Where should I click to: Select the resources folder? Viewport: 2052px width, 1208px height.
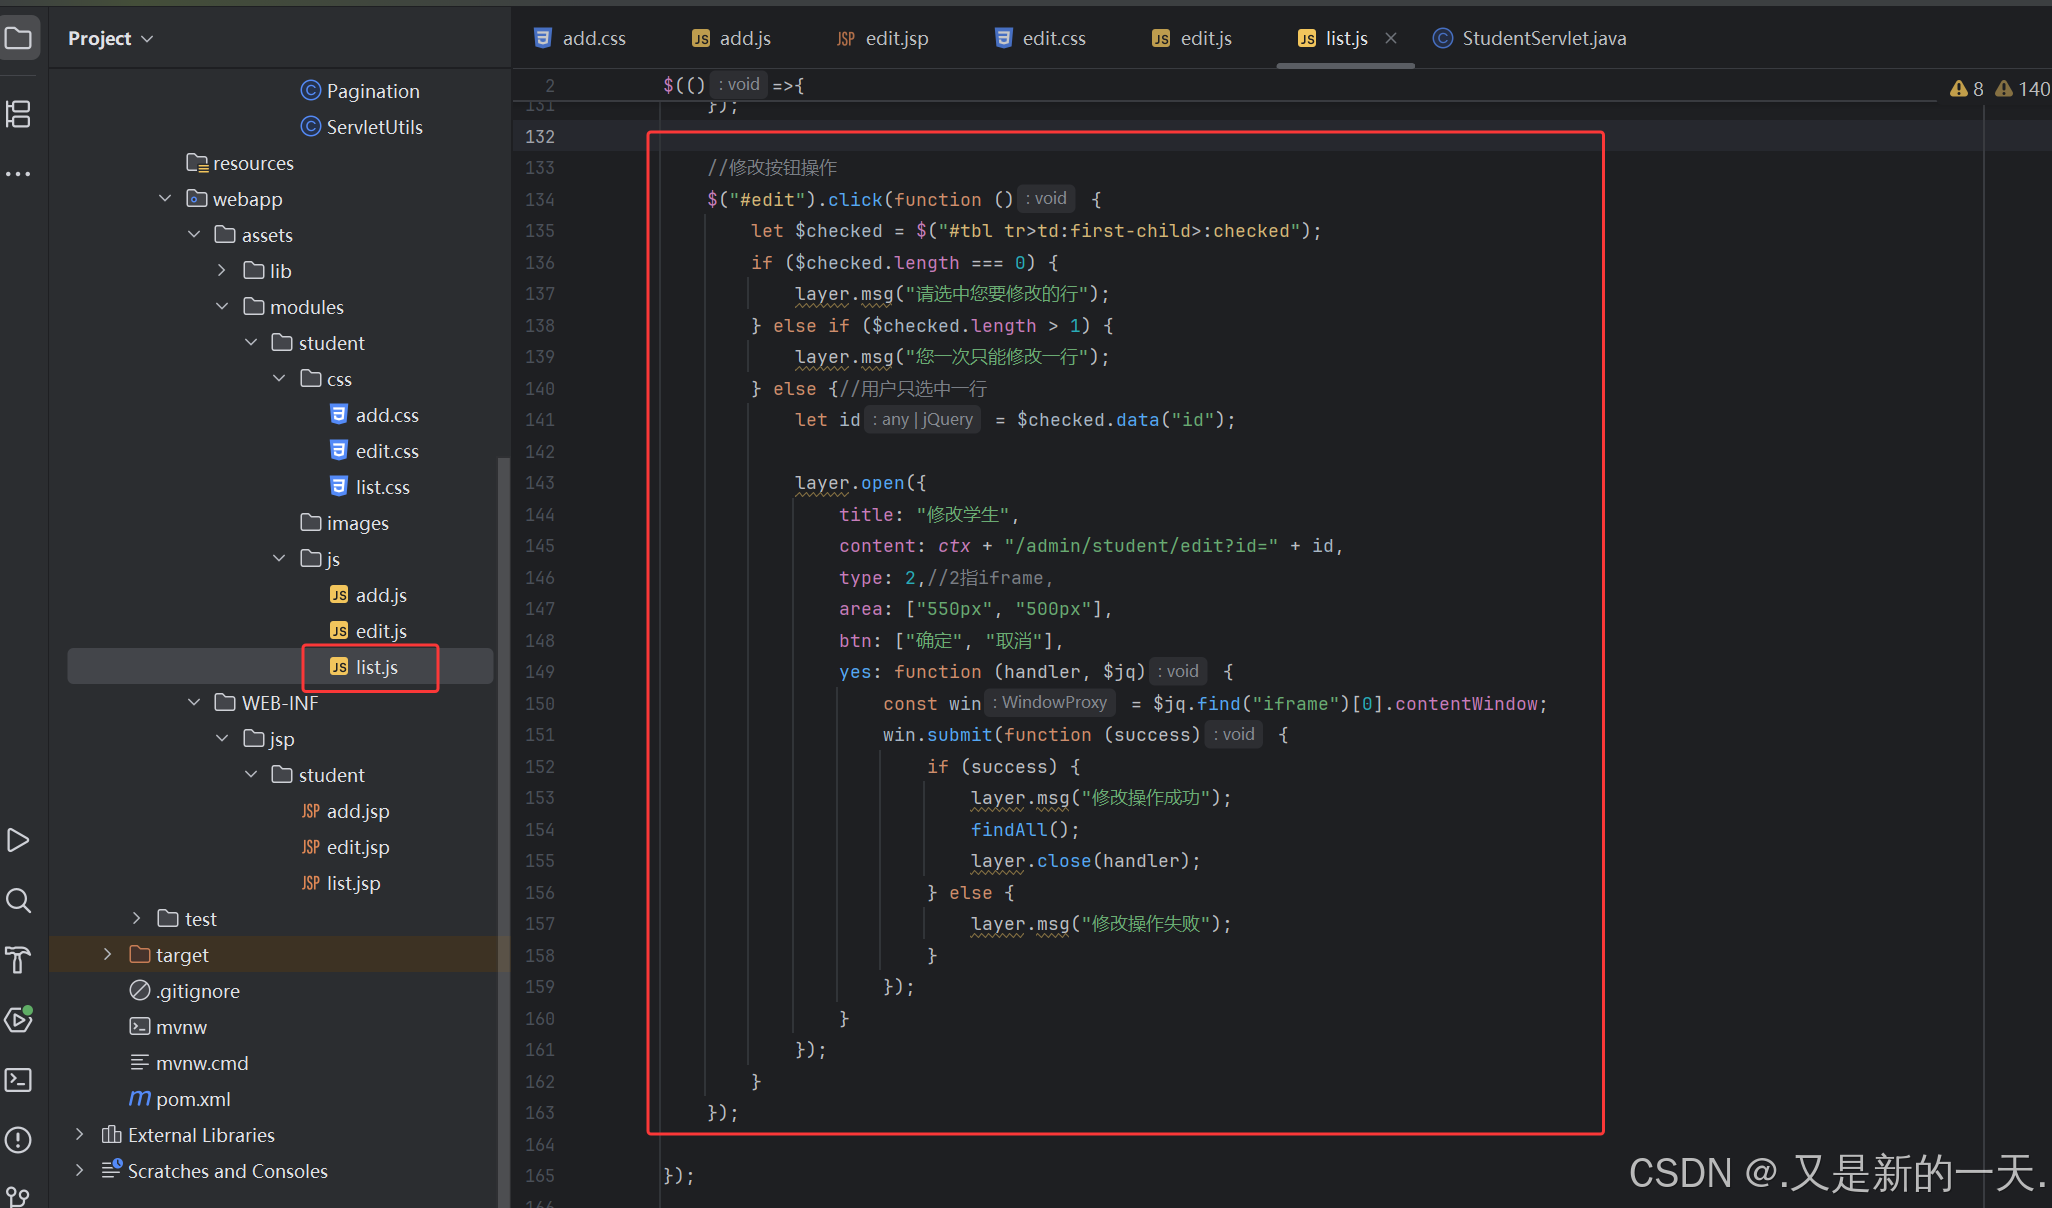(240, 163)
